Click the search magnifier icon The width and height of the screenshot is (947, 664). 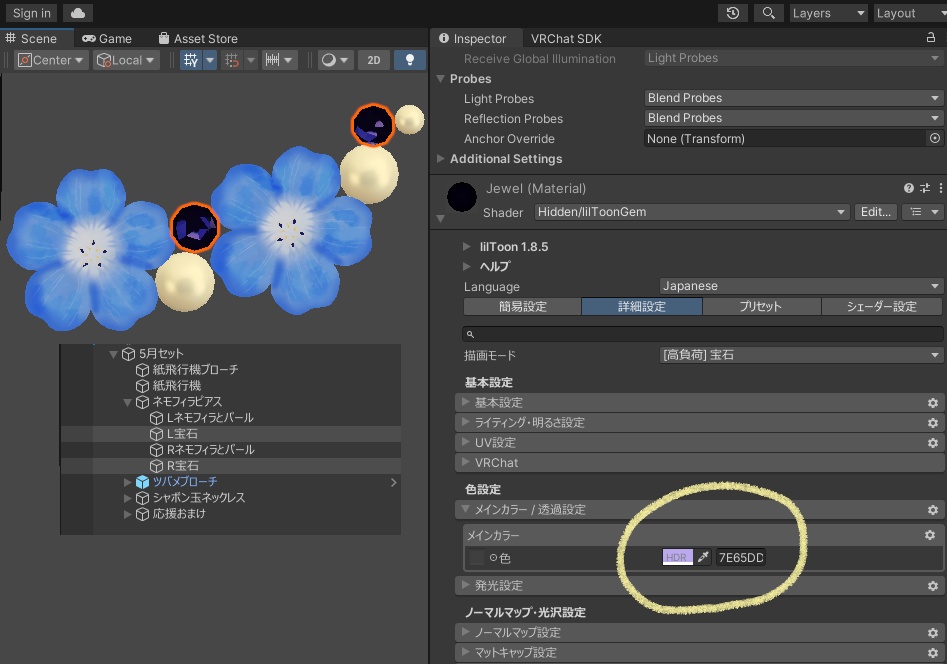(x=768, y=13)
